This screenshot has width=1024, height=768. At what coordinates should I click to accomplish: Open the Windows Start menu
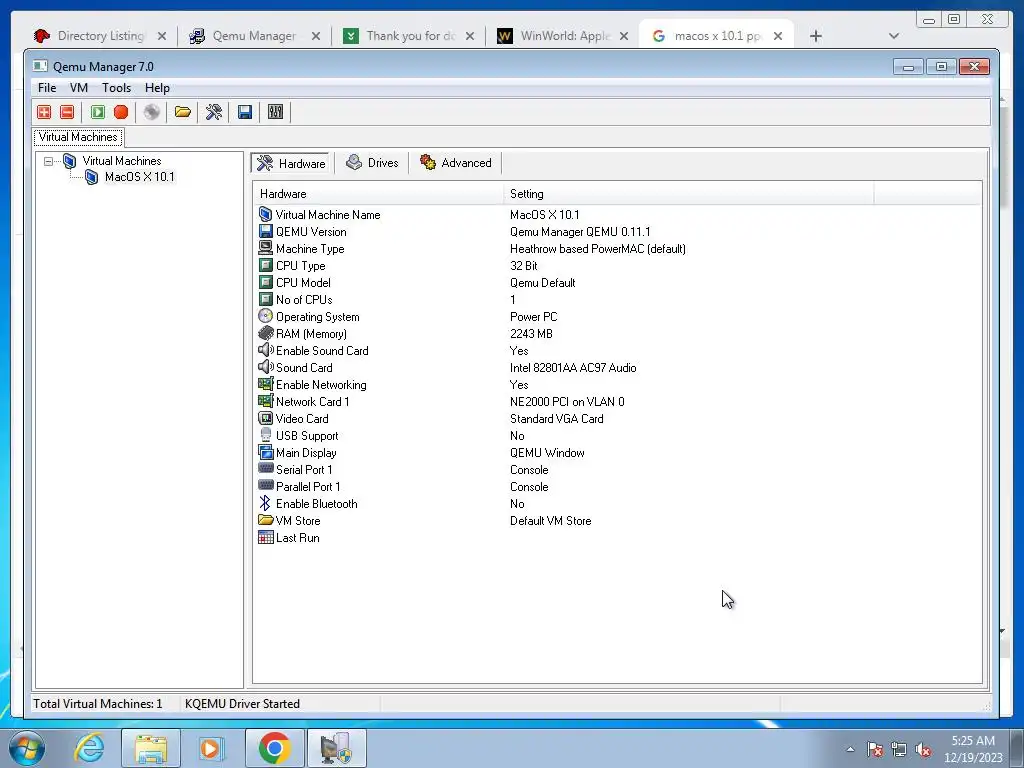pyautogui.click(x=27, y=748)
